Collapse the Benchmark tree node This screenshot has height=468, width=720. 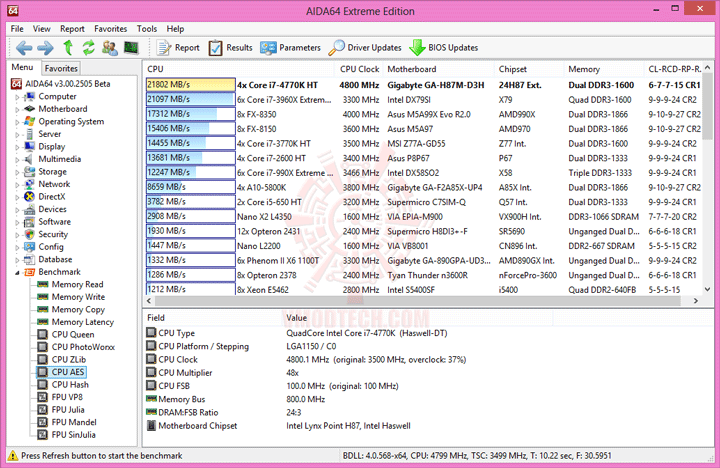click(17, 273)
